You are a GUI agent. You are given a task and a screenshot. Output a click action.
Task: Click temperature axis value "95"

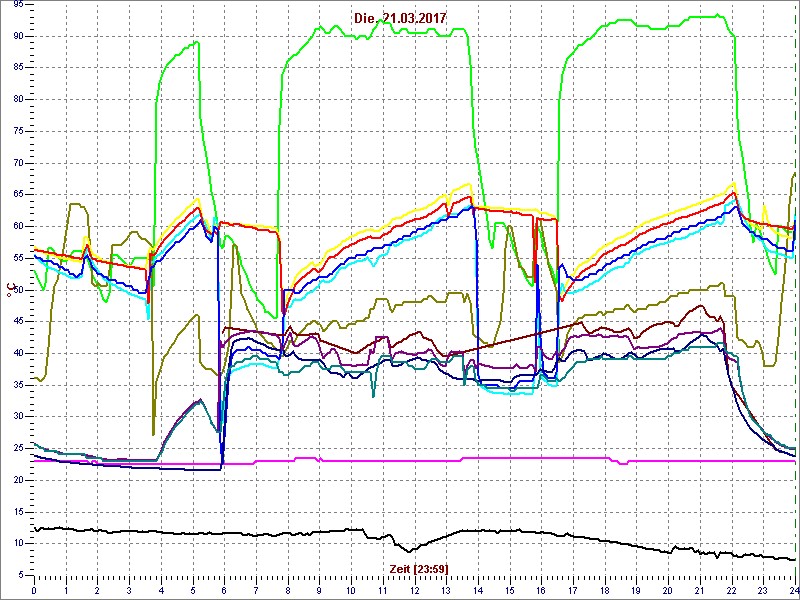pyautogui.click(x=17, y=4)
